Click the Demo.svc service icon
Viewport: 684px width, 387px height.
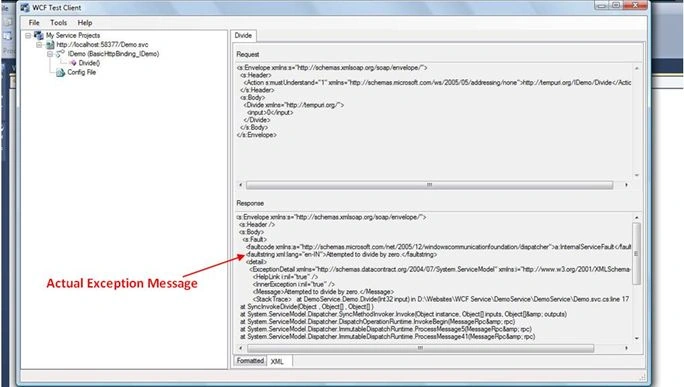50,45
